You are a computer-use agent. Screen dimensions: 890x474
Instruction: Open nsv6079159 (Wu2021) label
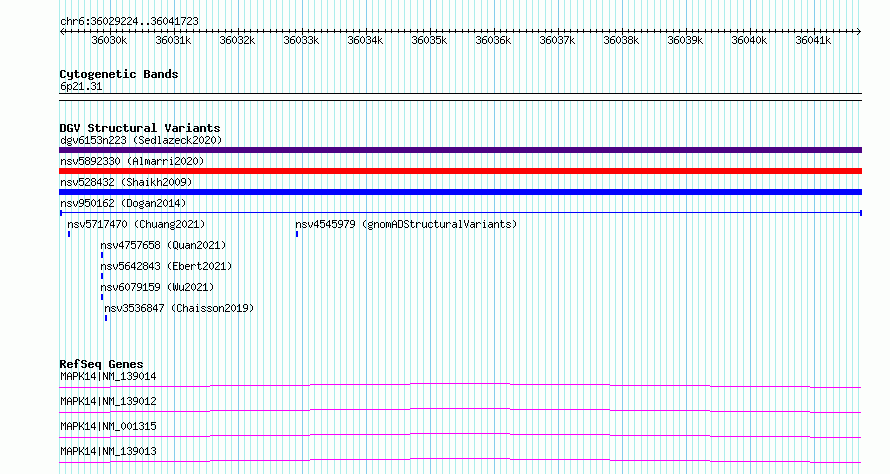[x=157, y=287]
